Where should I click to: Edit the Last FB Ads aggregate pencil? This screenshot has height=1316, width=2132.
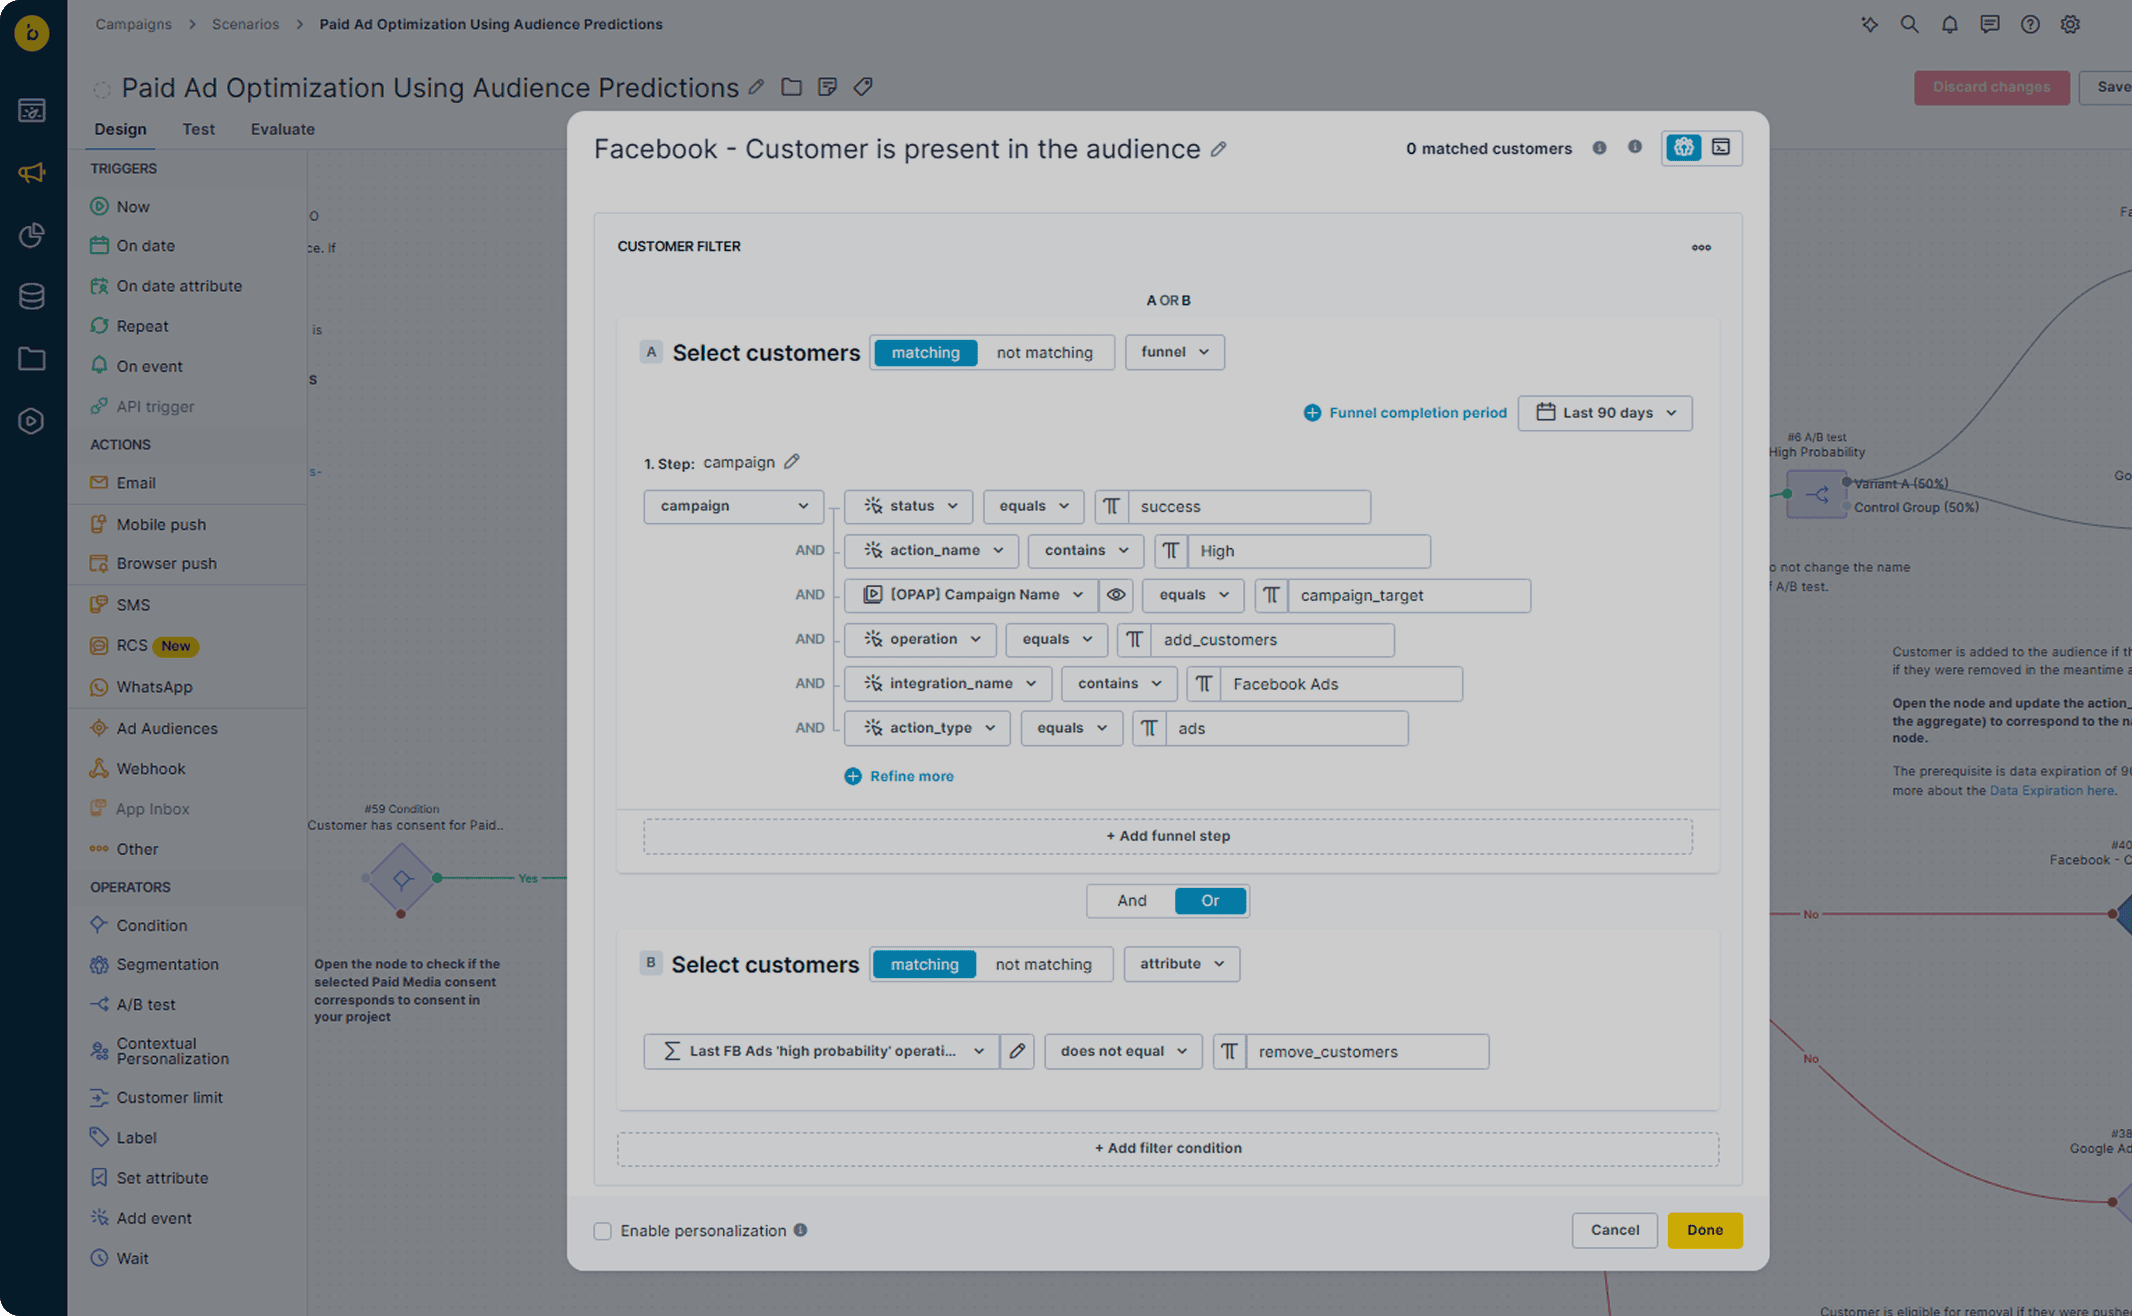(1017, 1051)
